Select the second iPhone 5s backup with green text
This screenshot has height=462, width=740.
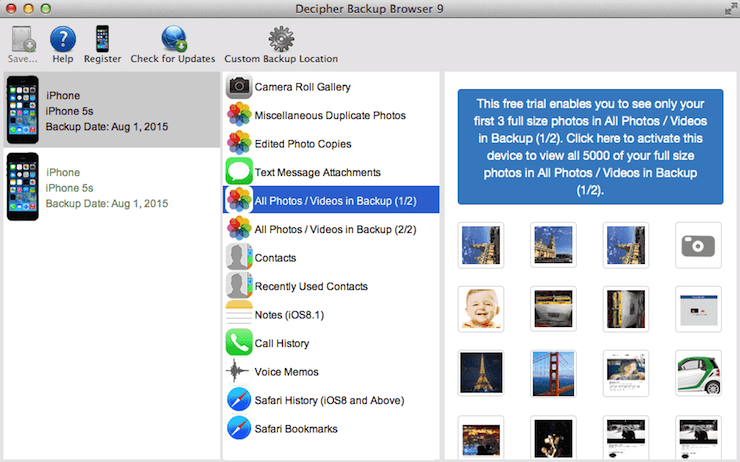click(x=112, y=187)
